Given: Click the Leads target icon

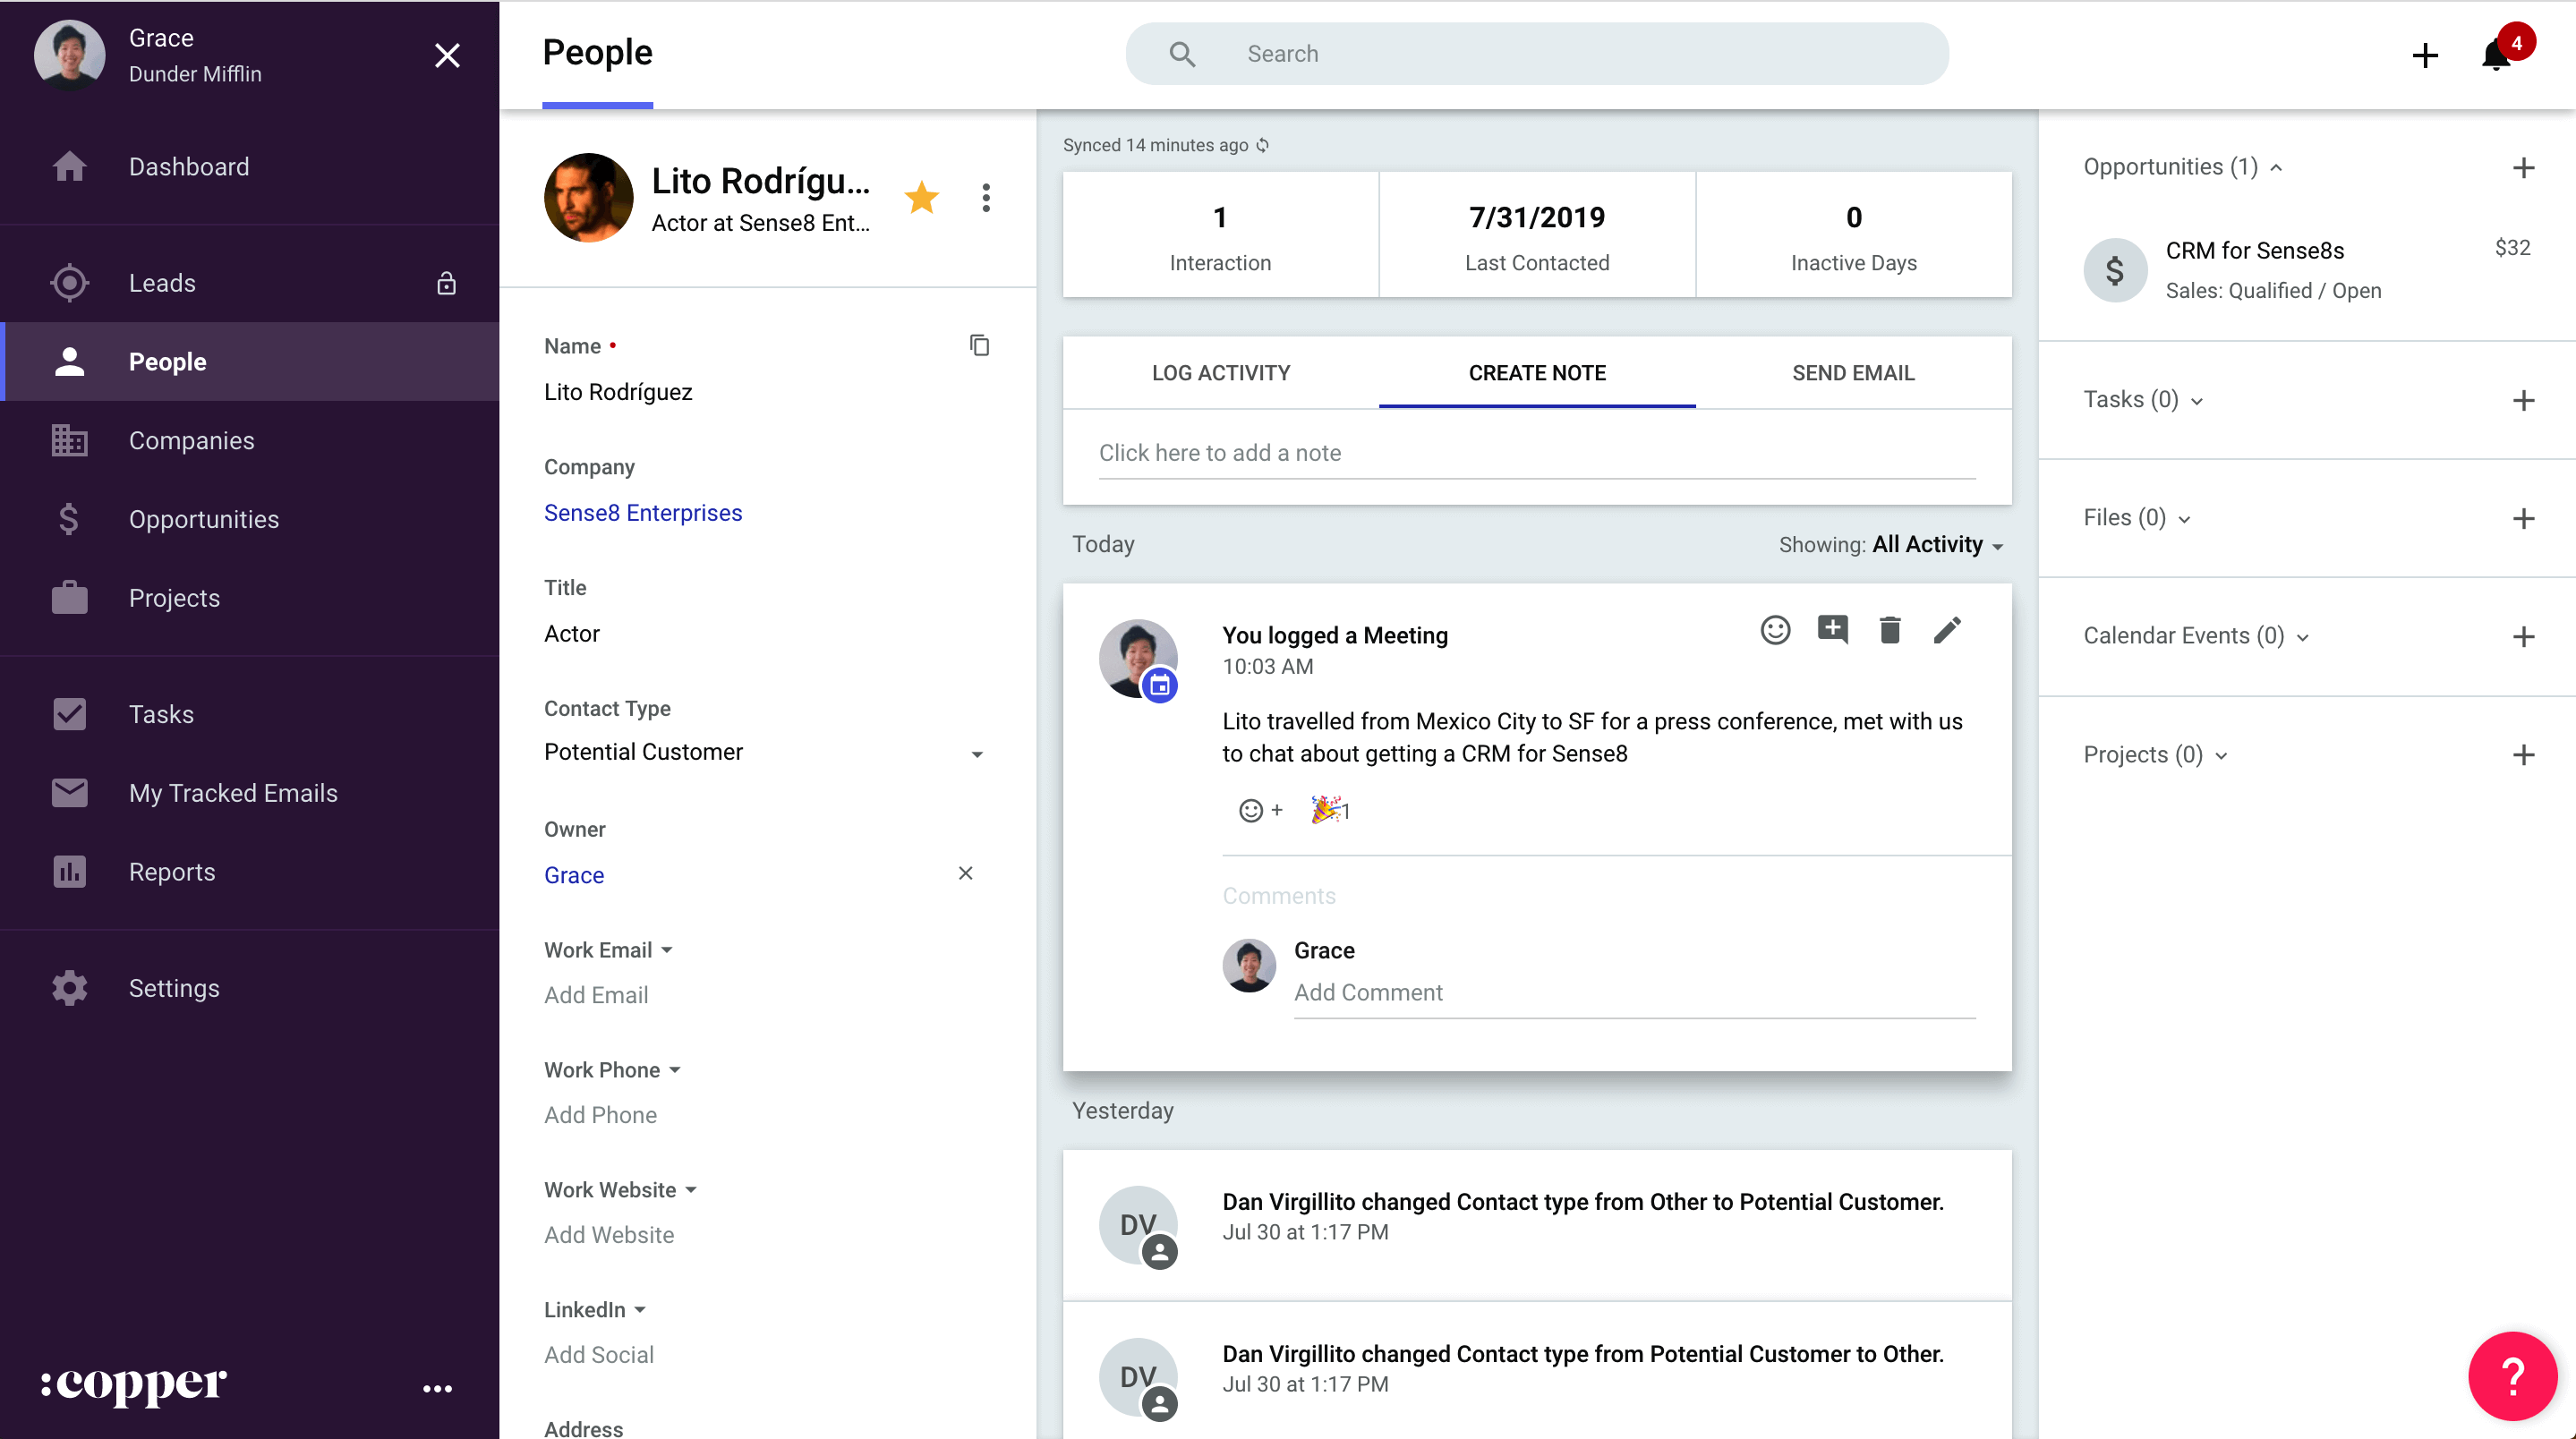Looking at the screenshot, I should click(69, 283).
